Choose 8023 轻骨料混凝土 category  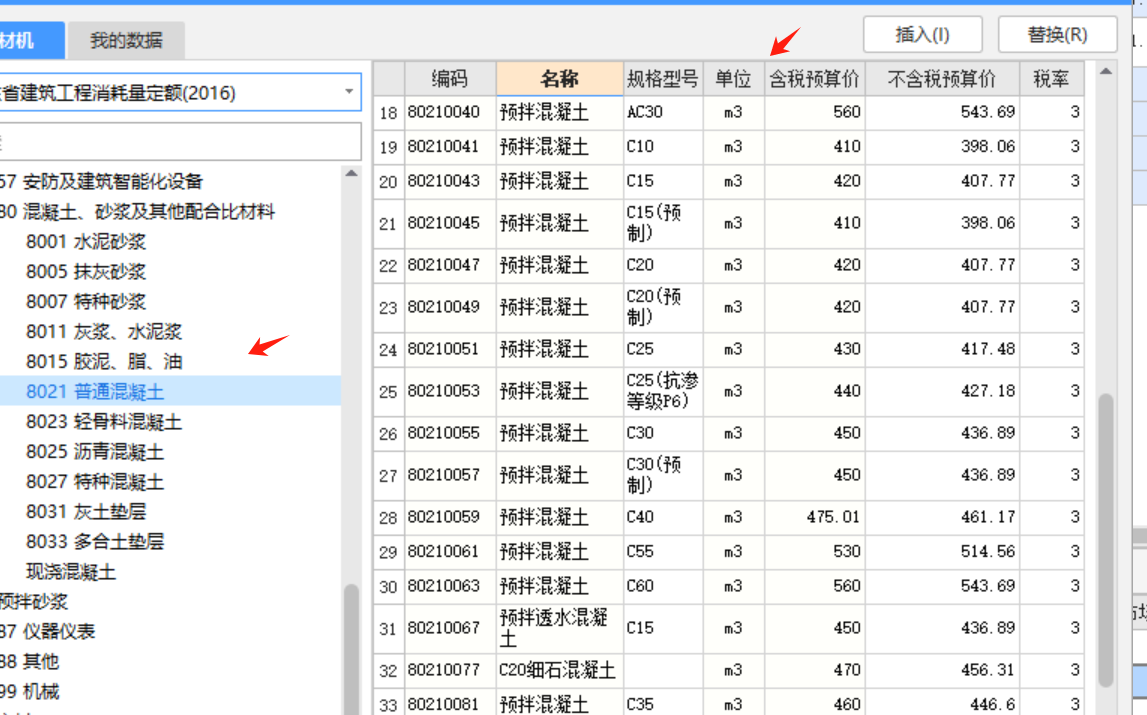pos(104,422)
